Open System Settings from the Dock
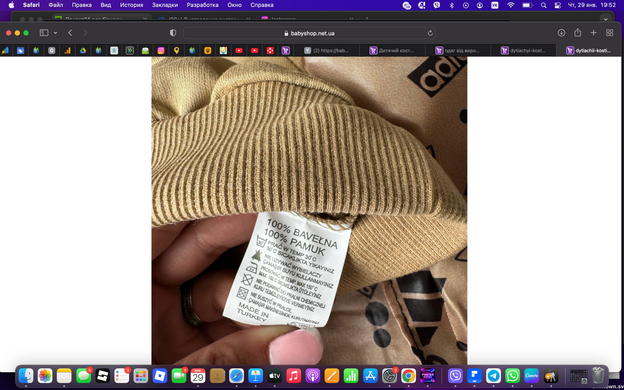Screen dimensions: 624x390 (x=389, y=375)
